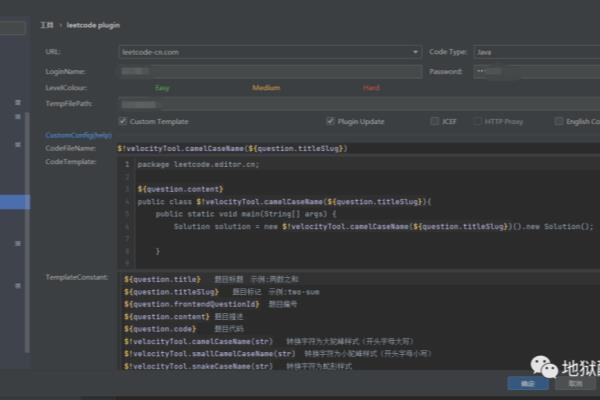The image size is (600, 400).
Task: Click the package leetcode.editor.cn line
Action: point(198,165)
